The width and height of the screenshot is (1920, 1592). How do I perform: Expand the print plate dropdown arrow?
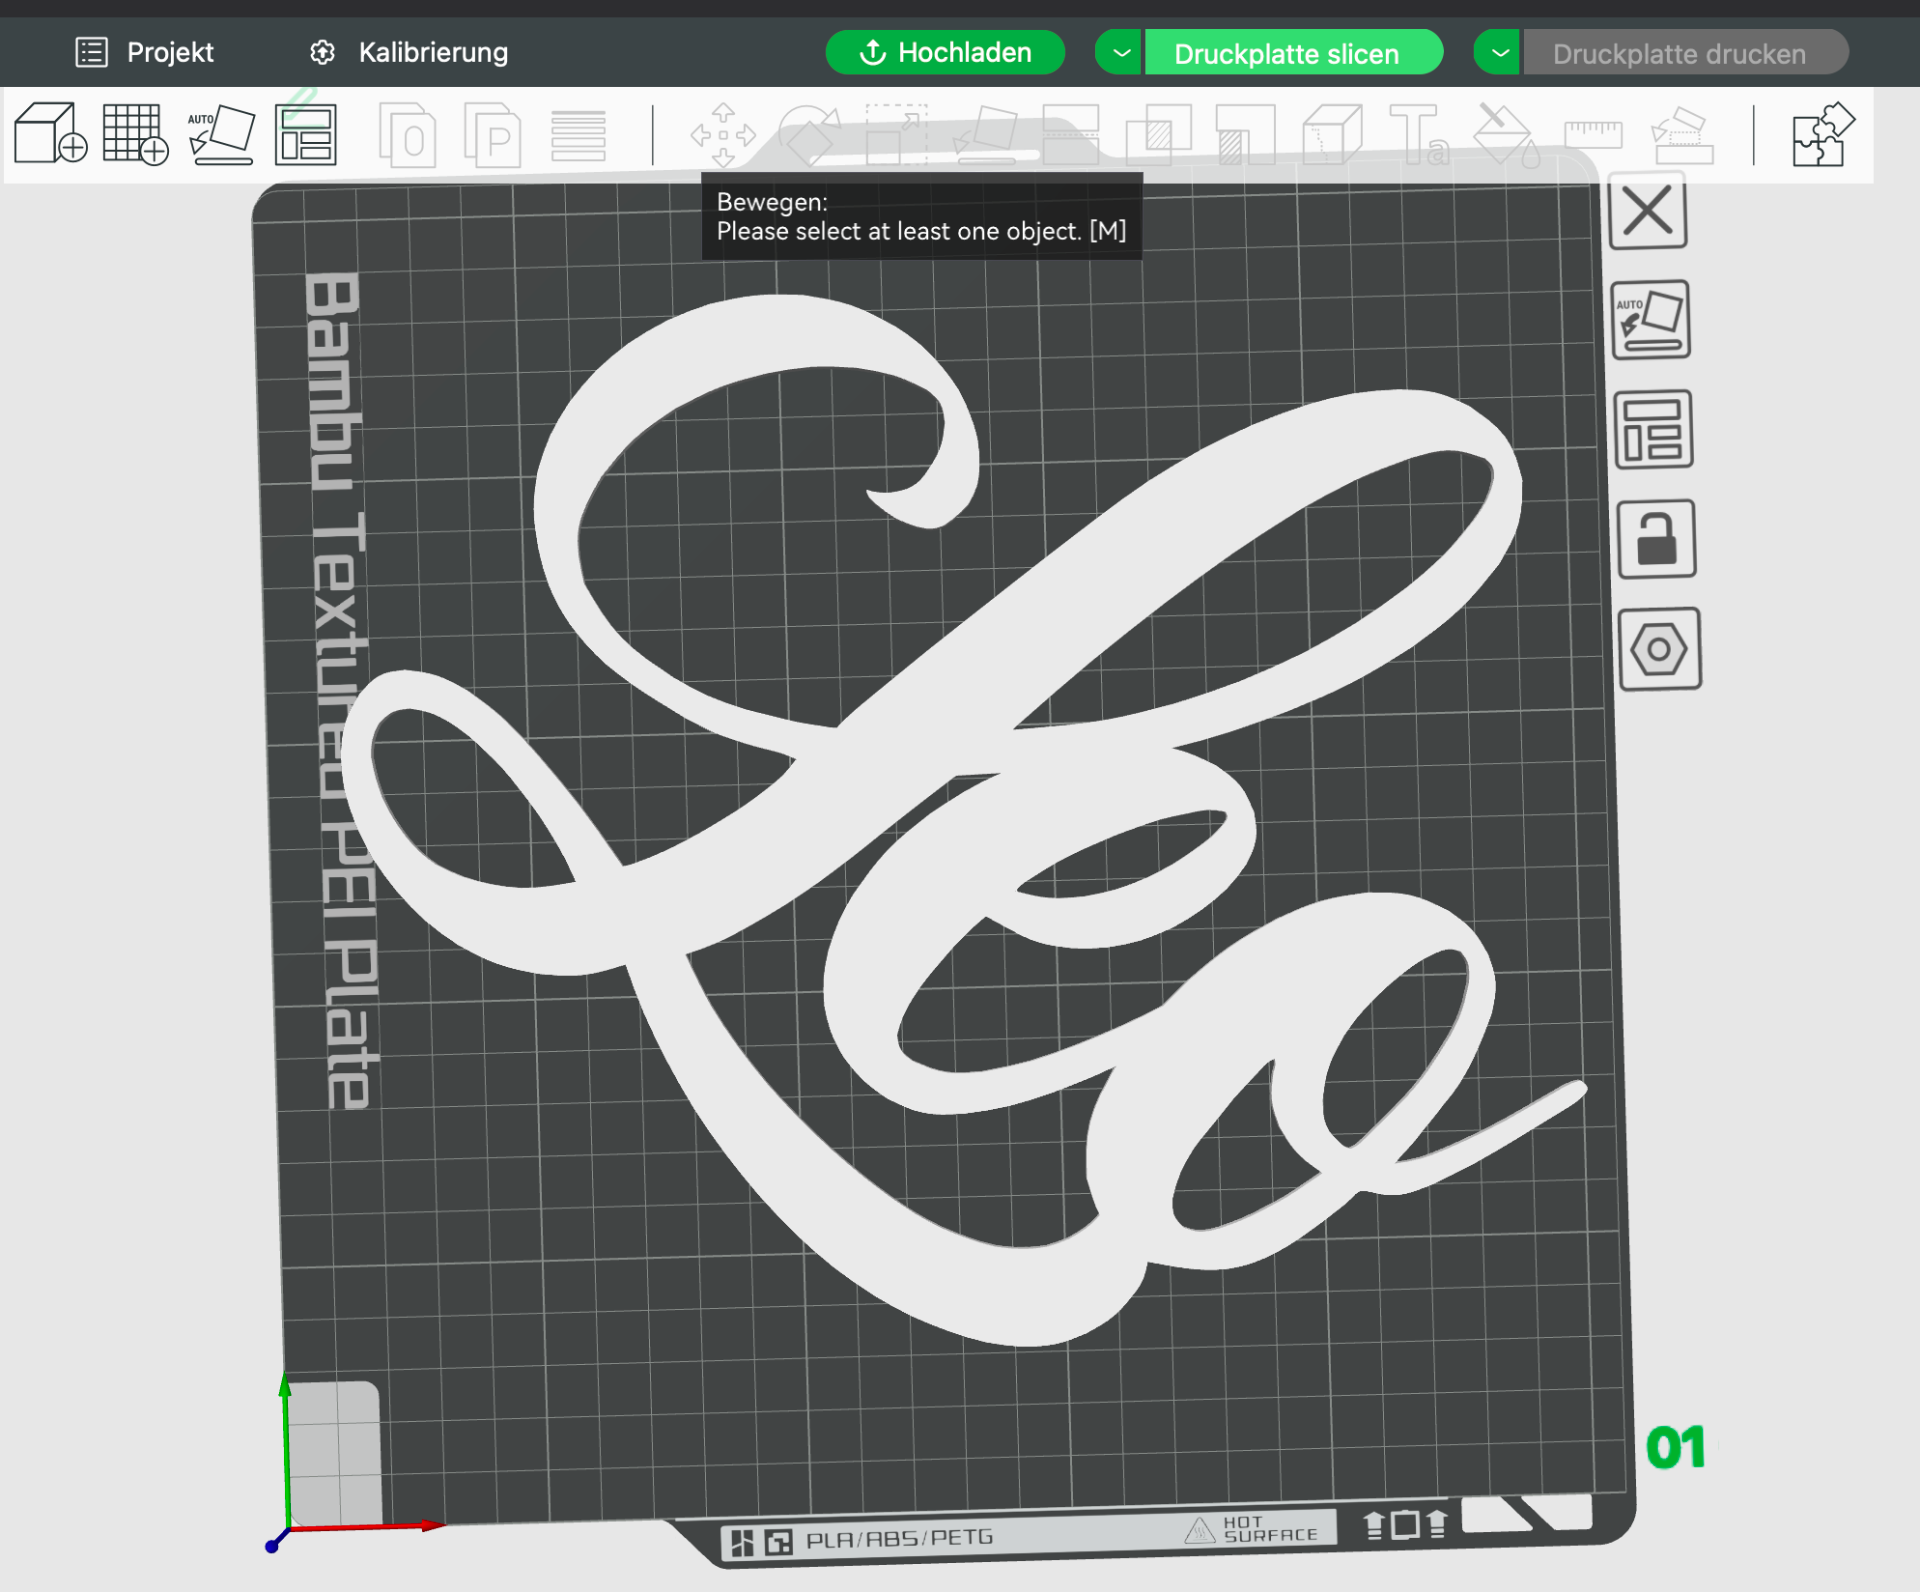[1498, 53]
